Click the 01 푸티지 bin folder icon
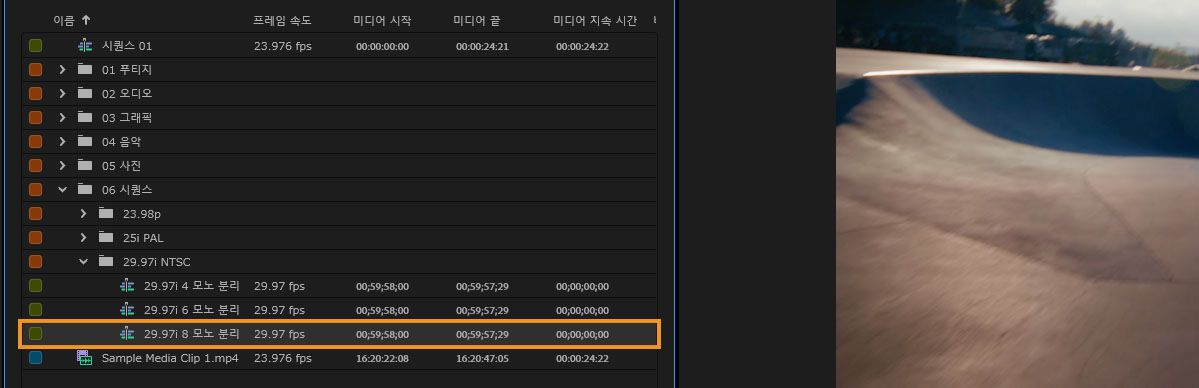The height and width of the screenshot is (388, 1199). 84,70
